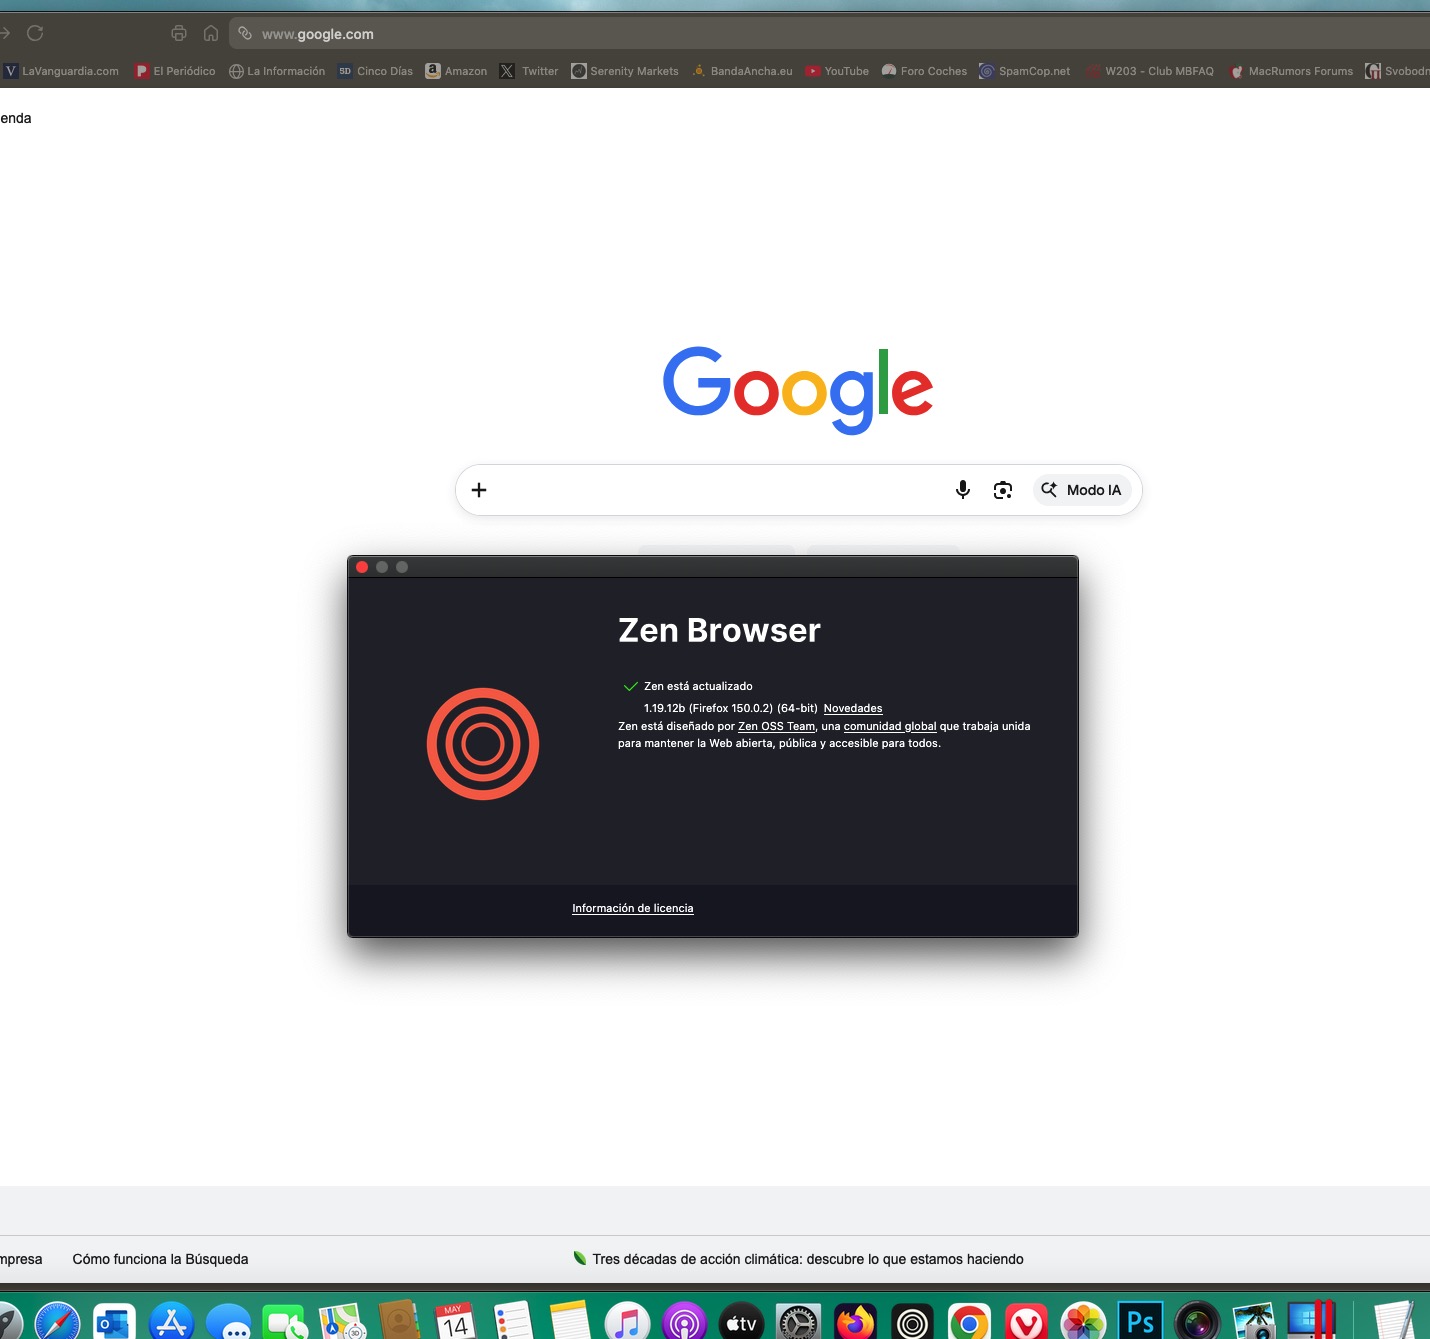Screen dimensions: 1430x1339
Task: Click the print icon in the toolbar
Action: 179,33
